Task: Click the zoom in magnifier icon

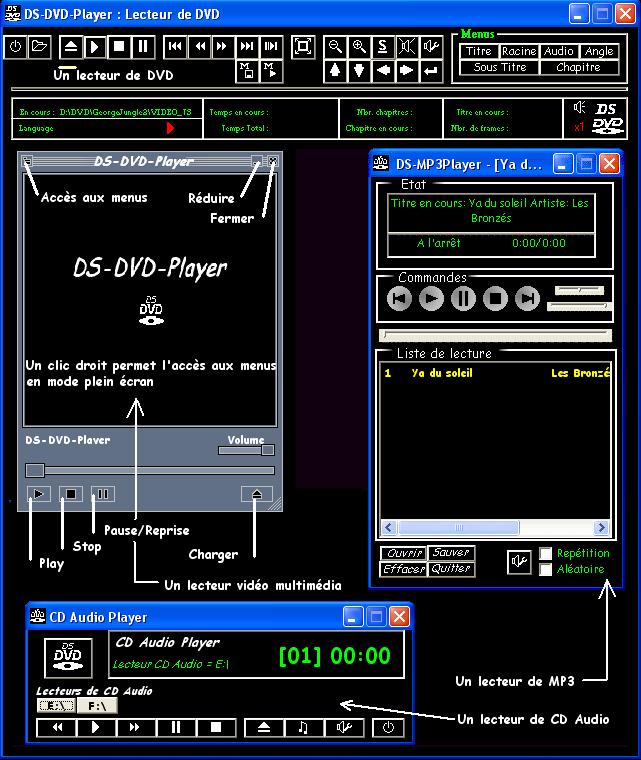Action: click(x=359, y=46)
